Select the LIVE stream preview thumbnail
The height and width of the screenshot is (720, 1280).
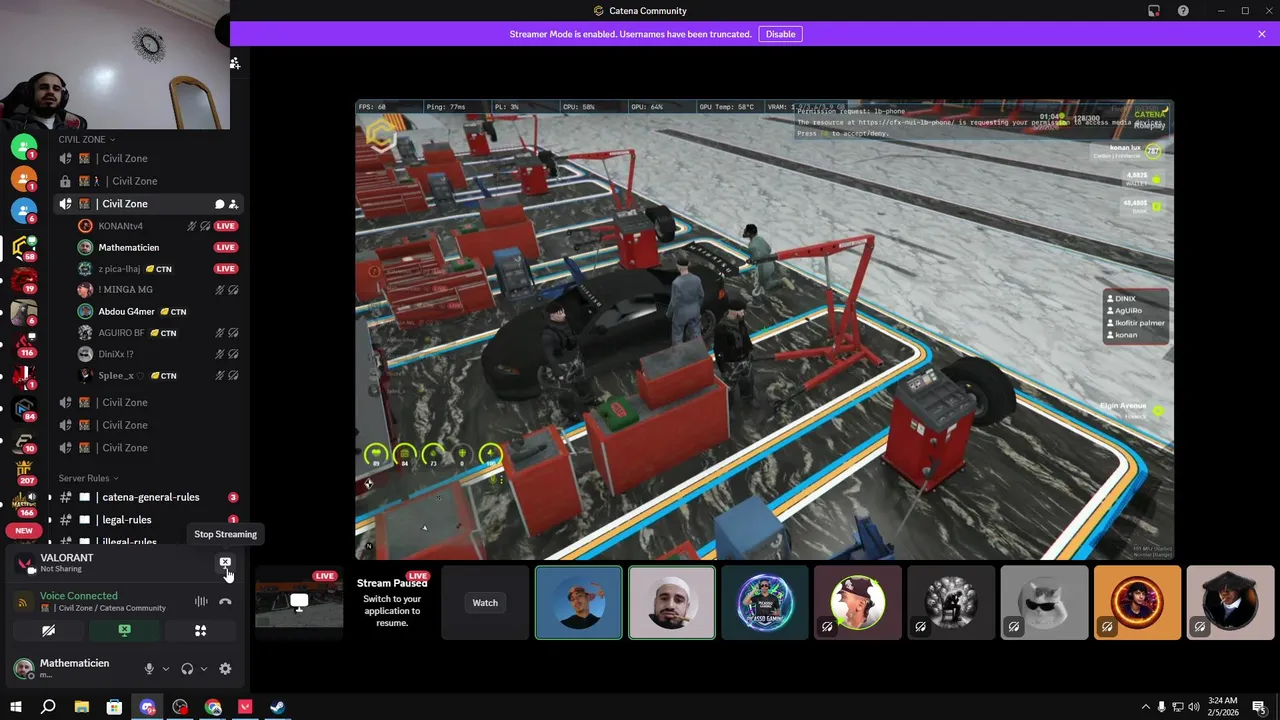point(299,603)
